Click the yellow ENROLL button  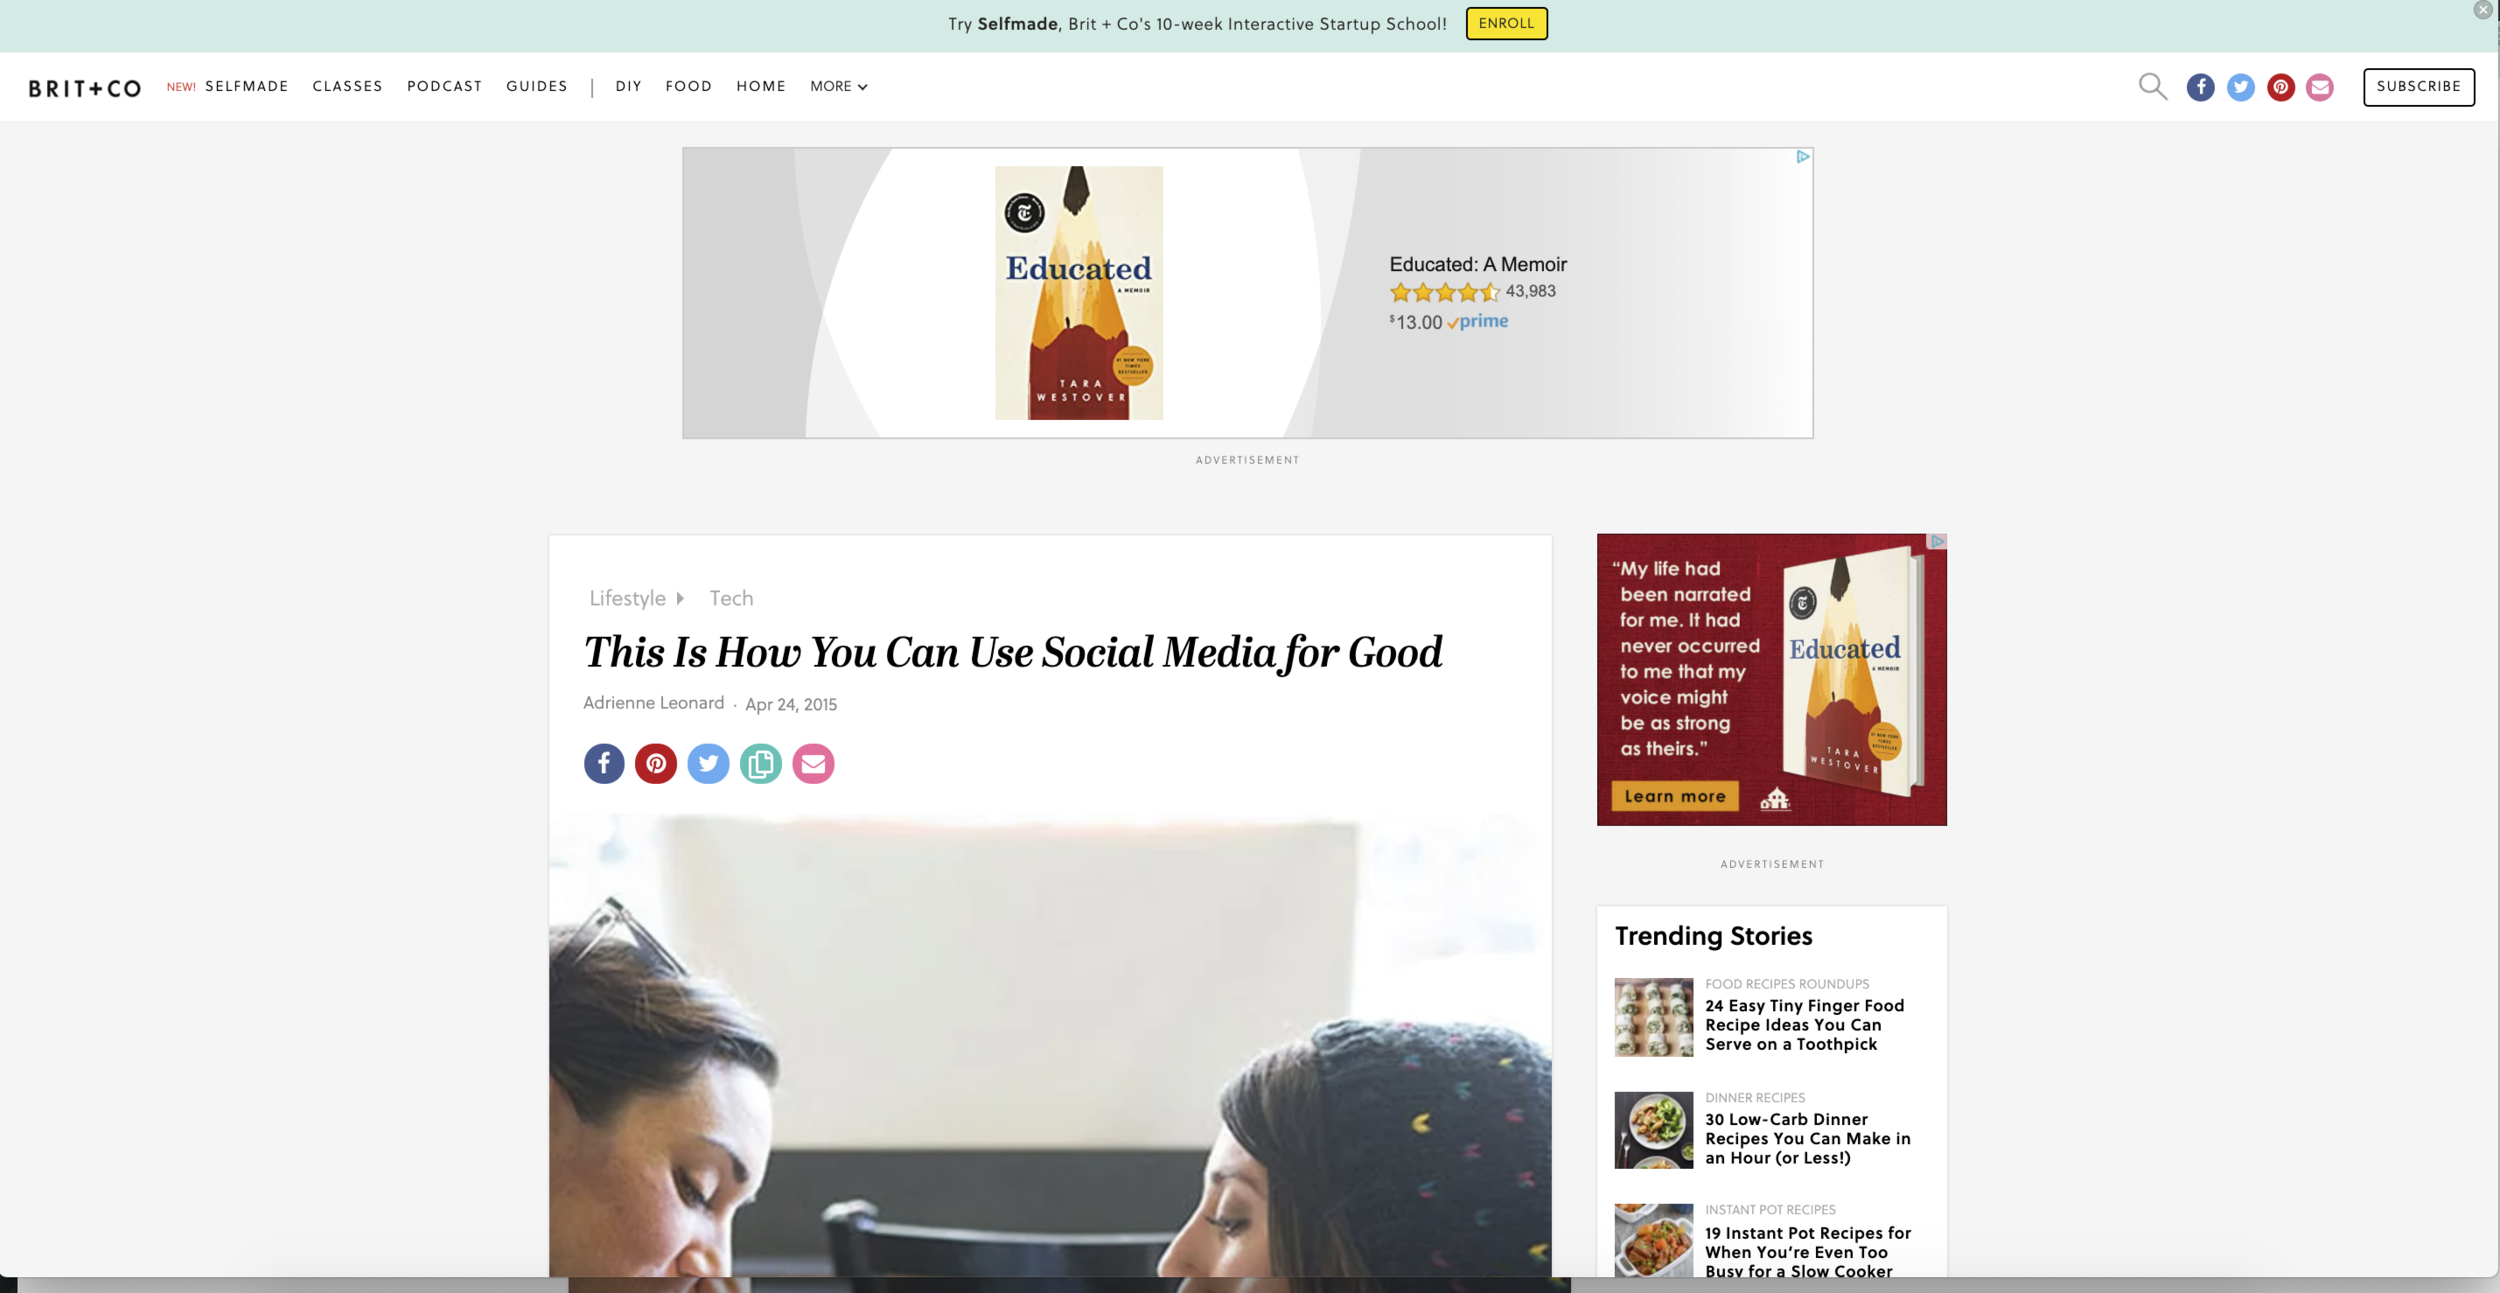tap(1506, 24)
